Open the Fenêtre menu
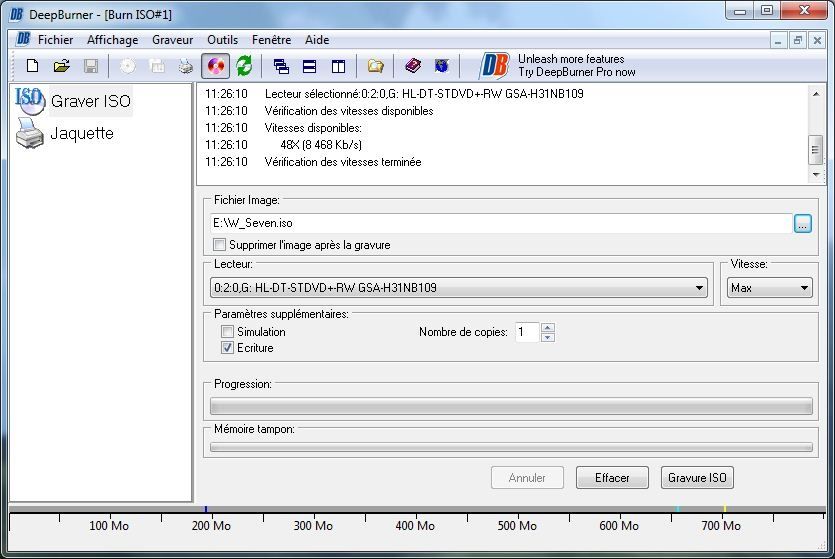 [x=272, y=40]
